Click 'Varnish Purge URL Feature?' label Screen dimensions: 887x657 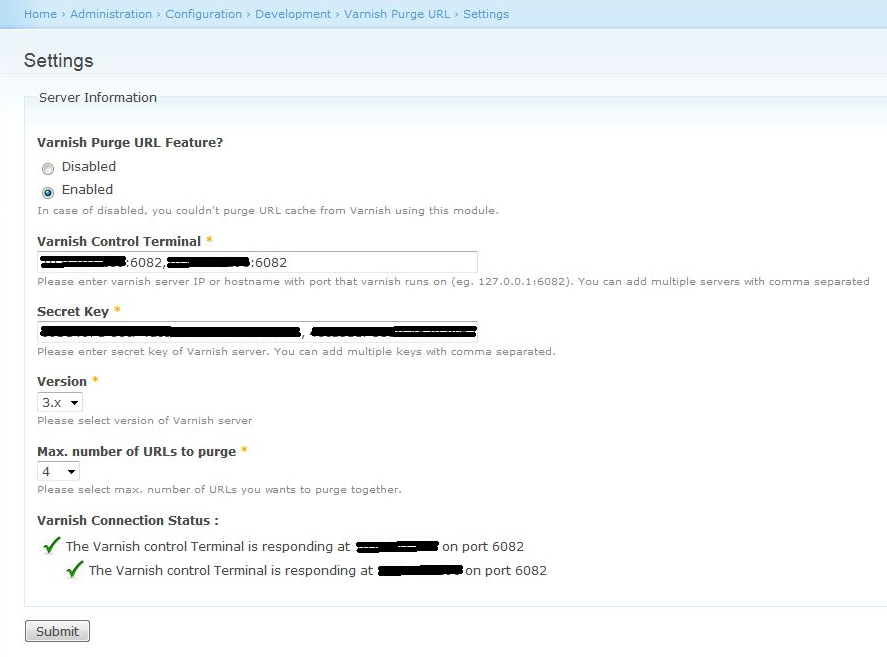coord(130,143)
